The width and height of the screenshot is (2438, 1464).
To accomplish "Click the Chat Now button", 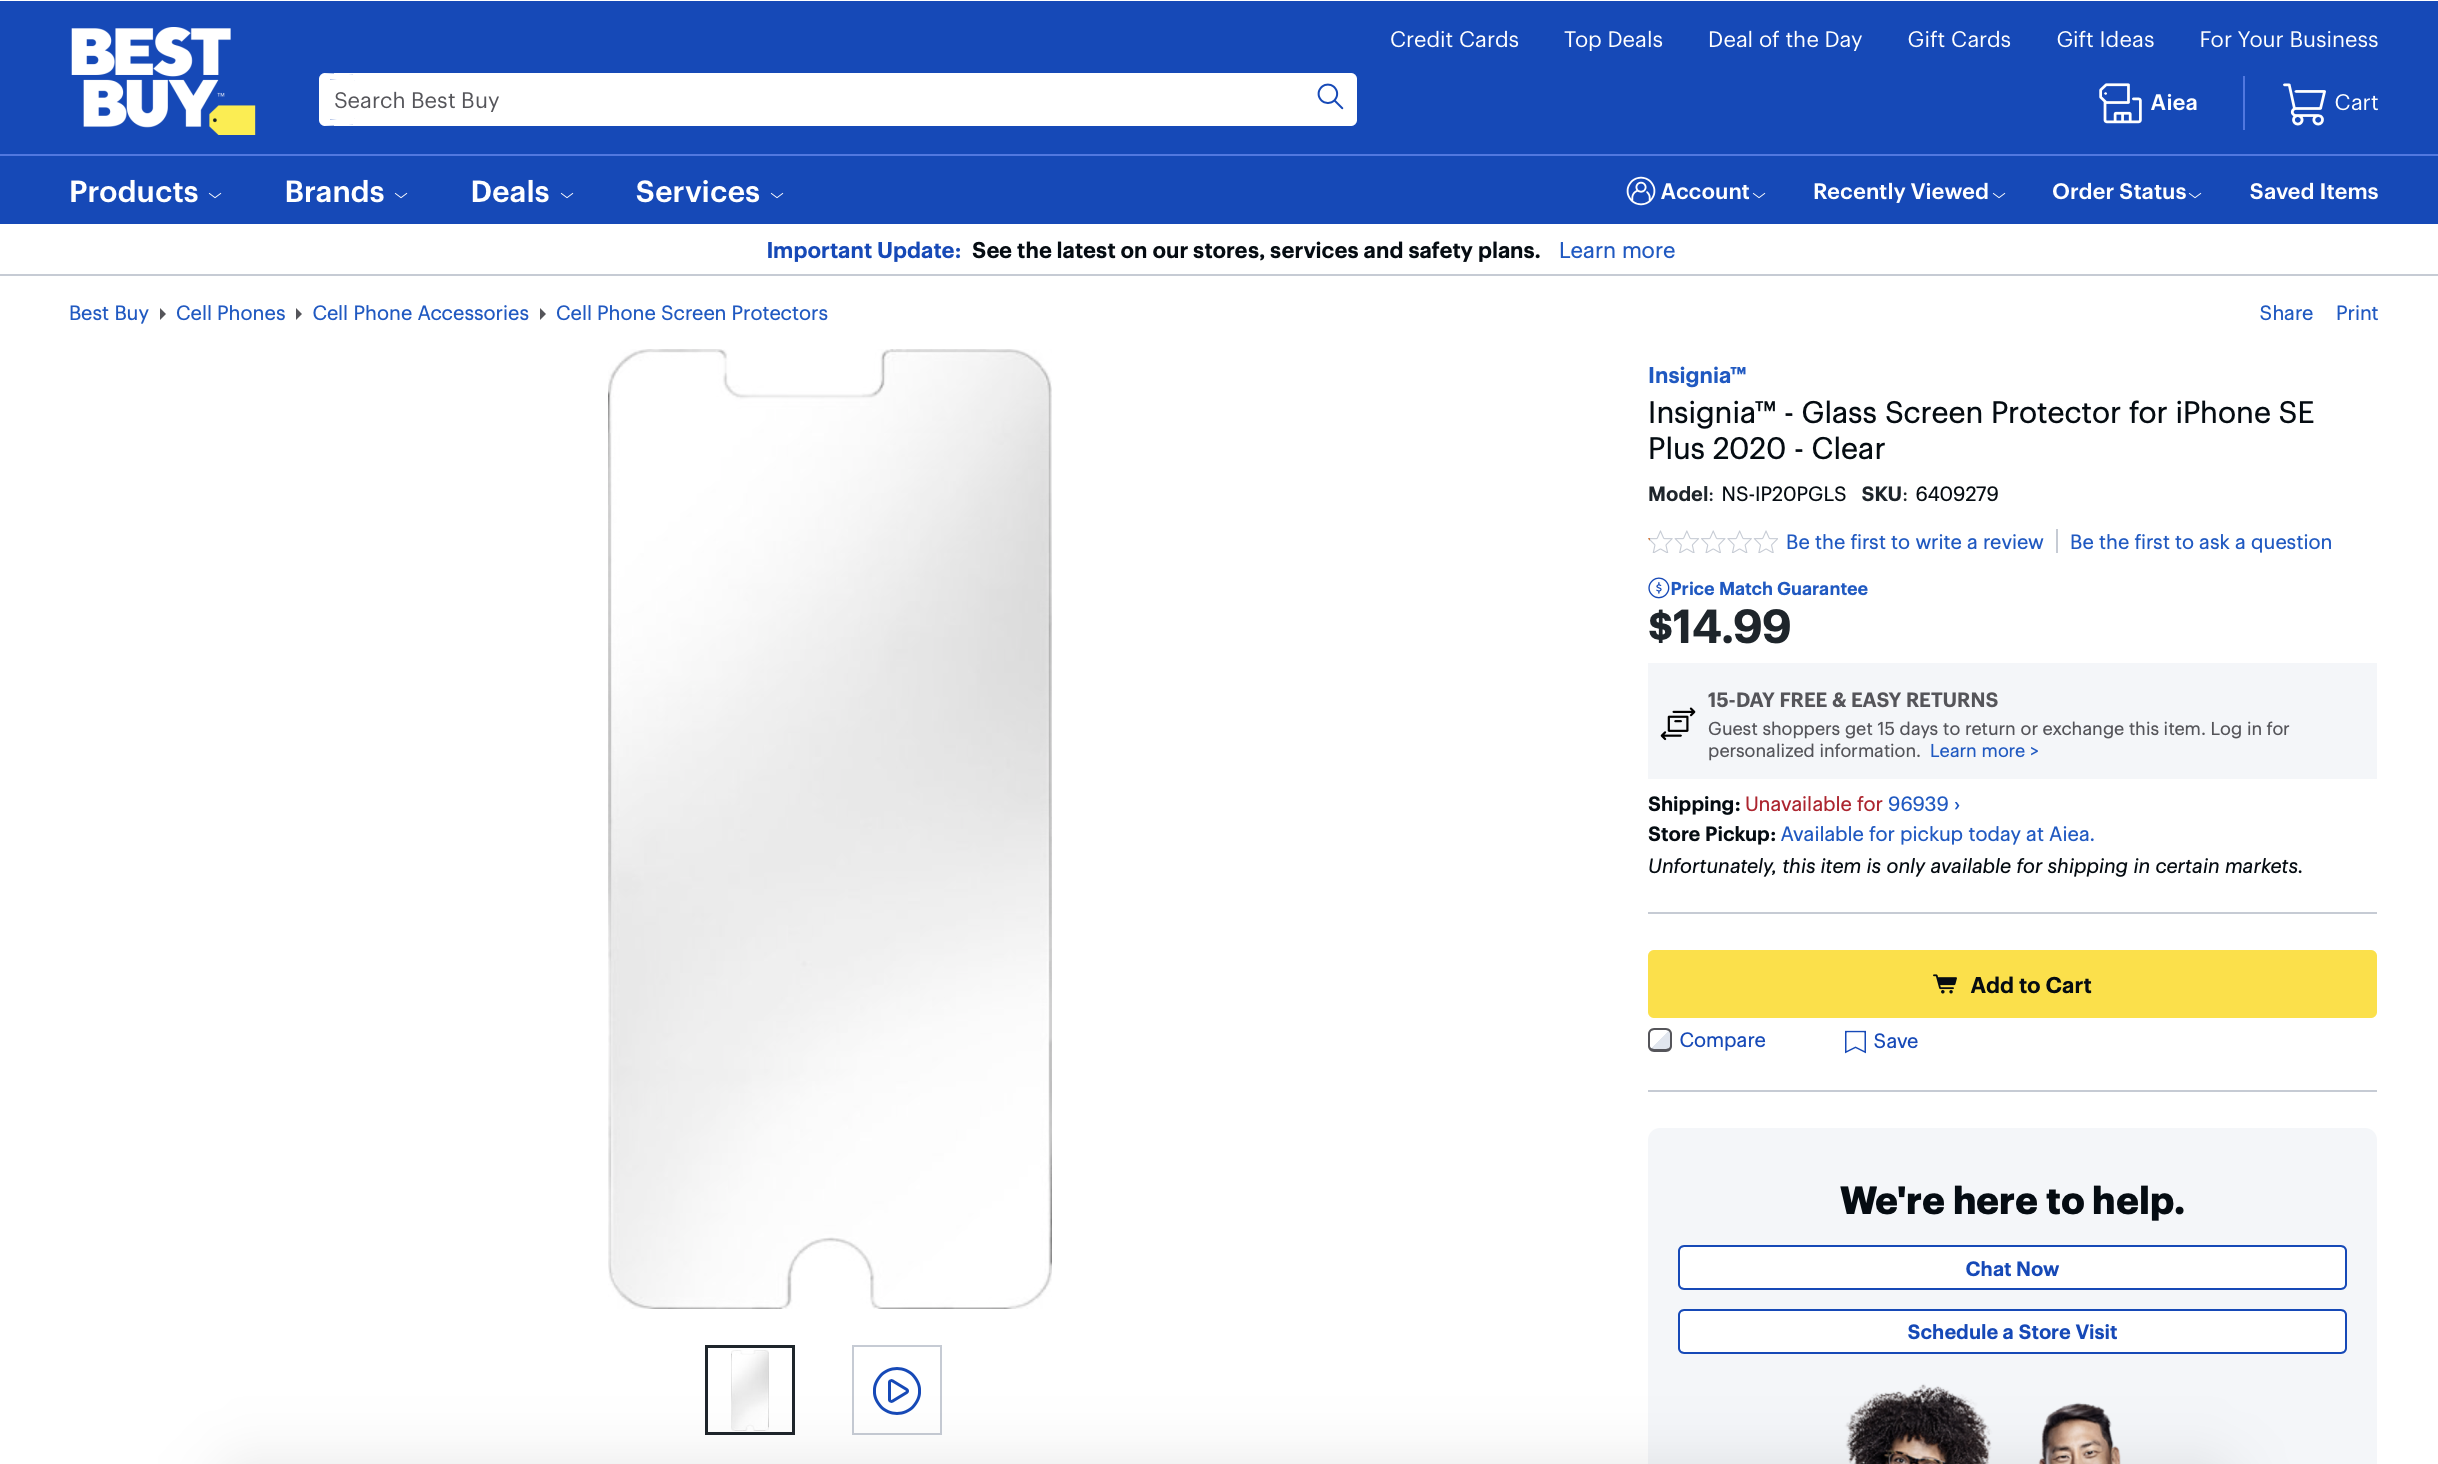I will click(2011, 1268).
